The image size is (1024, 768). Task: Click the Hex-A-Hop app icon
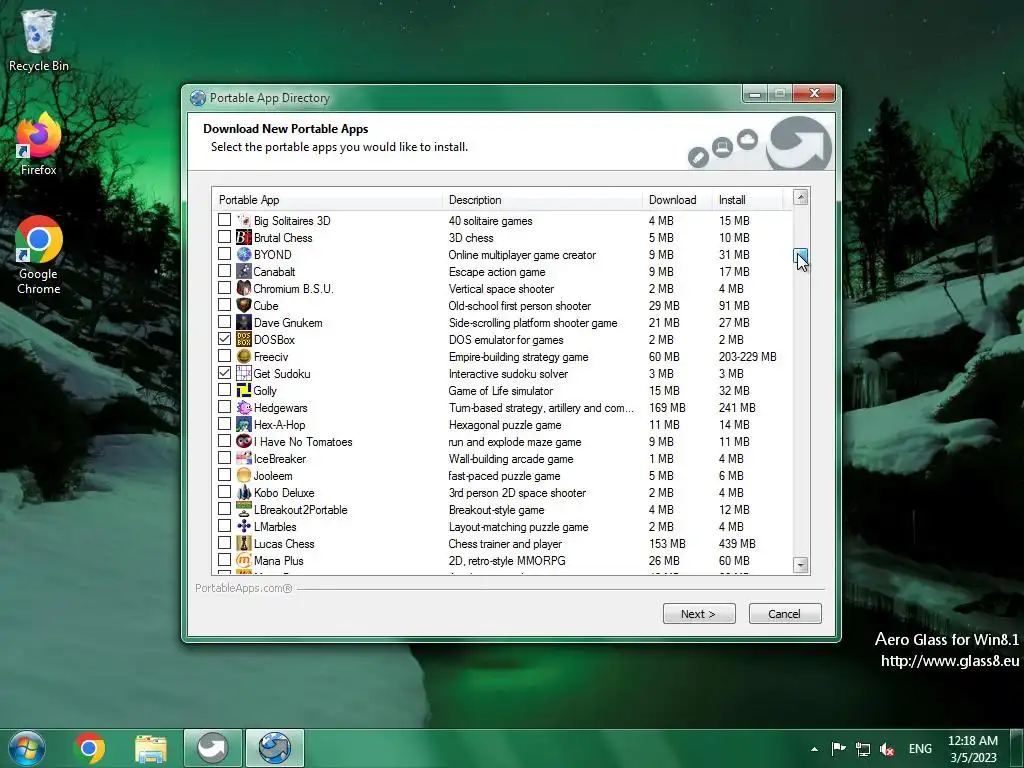[244, 424]
